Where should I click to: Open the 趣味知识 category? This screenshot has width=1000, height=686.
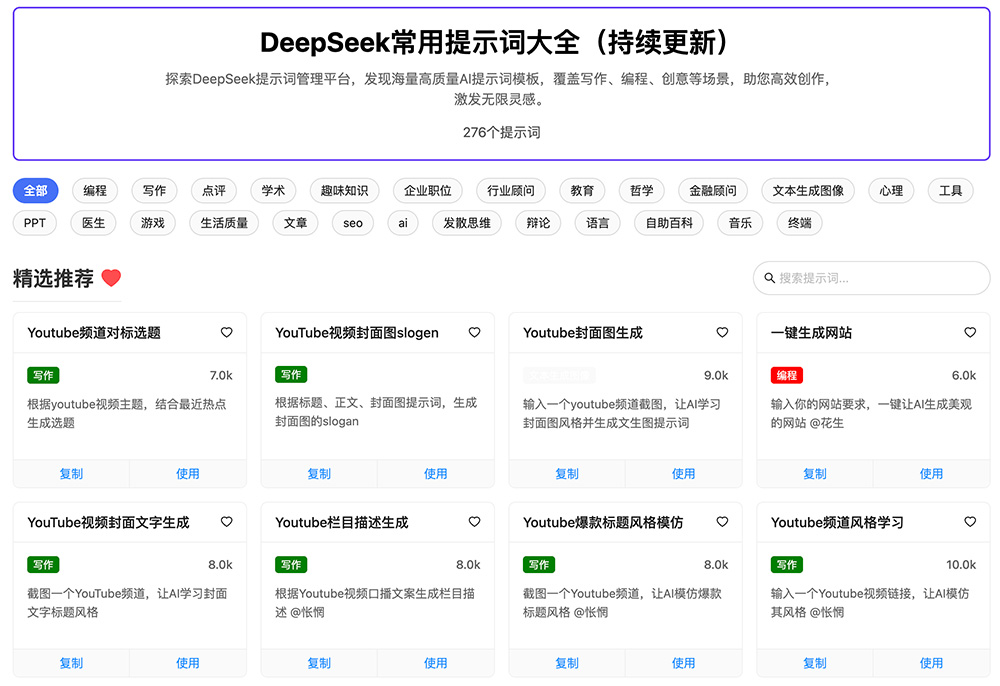(x=344, y=191)
